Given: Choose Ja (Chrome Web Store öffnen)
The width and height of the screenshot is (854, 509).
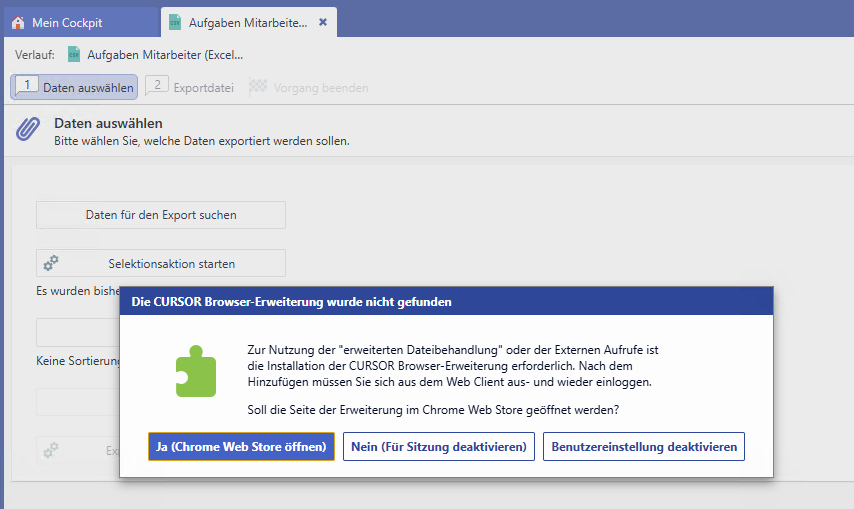Looking at the screenshot, I should click(241, 447).
